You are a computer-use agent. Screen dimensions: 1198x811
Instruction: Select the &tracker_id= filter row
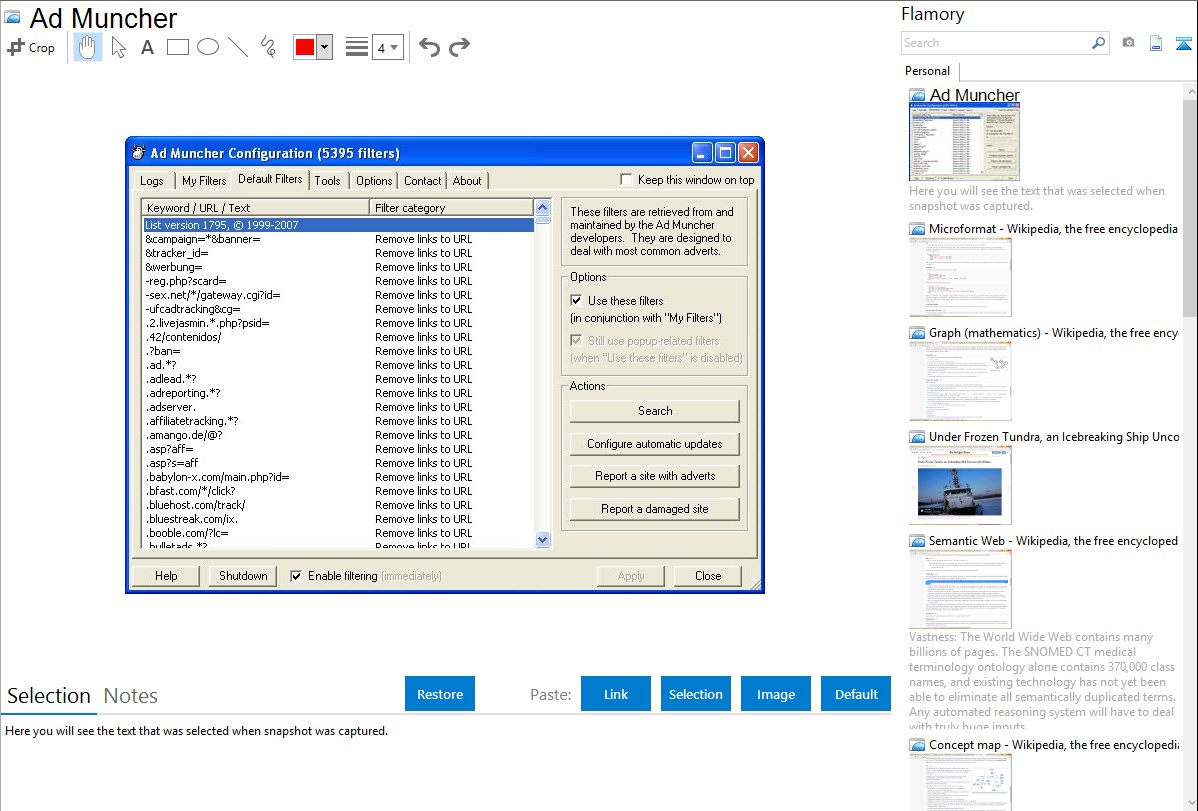coord(338,254)
